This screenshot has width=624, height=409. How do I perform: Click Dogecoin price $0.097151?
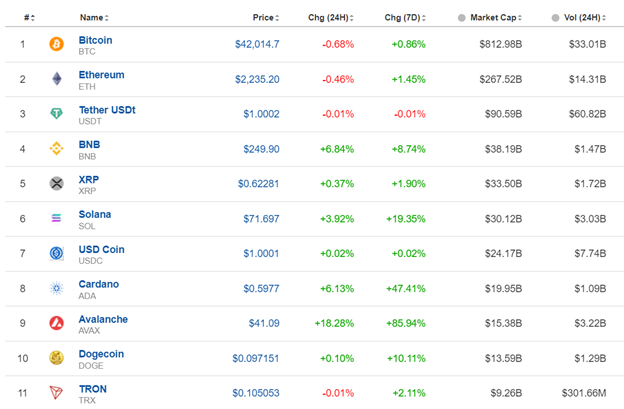pyautogui.click(x=255, y=358)
